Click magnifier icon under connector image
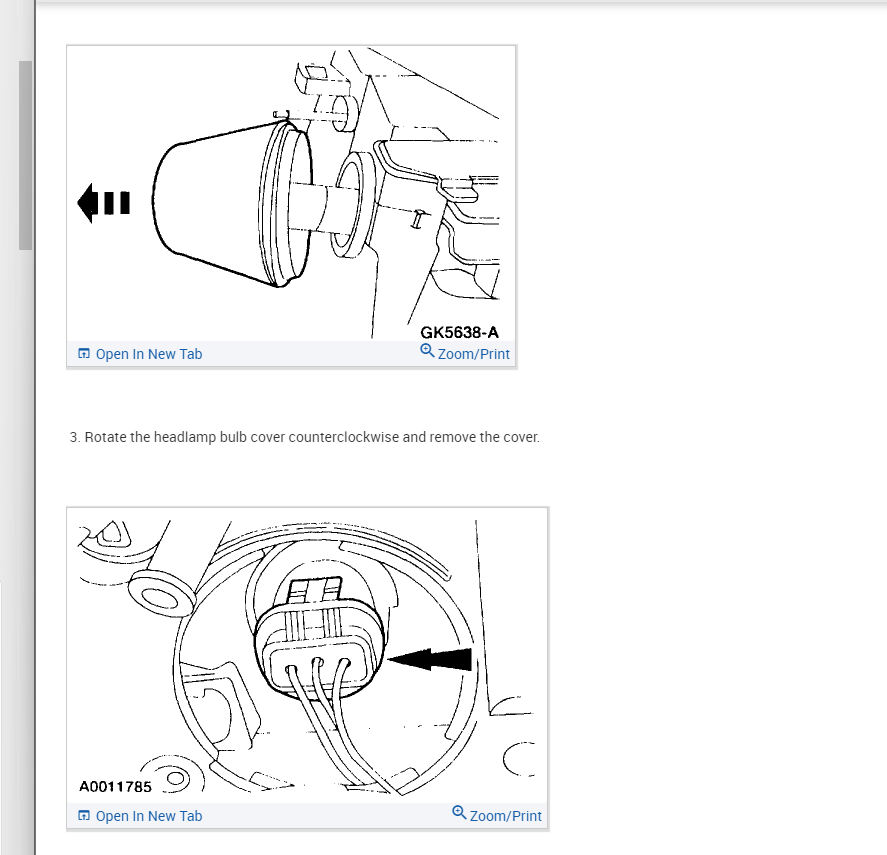The height and width of the screenshot is (855, 887). click(x=459, y=813)
